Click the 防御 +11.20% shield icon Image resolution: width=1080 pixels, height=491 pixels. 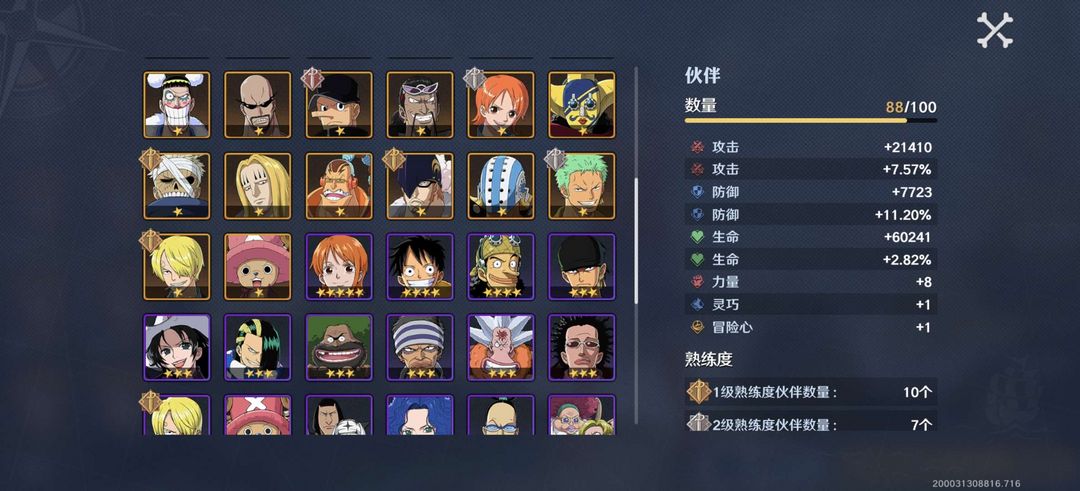[697, 214]
